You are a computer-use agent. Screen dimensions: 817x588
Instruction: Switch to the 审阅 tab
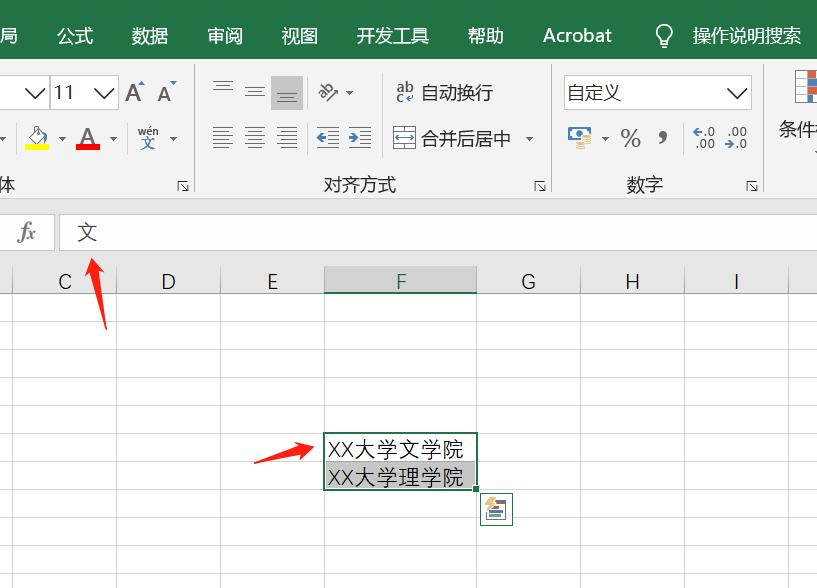pyautogui.click(x=225, y=36)
